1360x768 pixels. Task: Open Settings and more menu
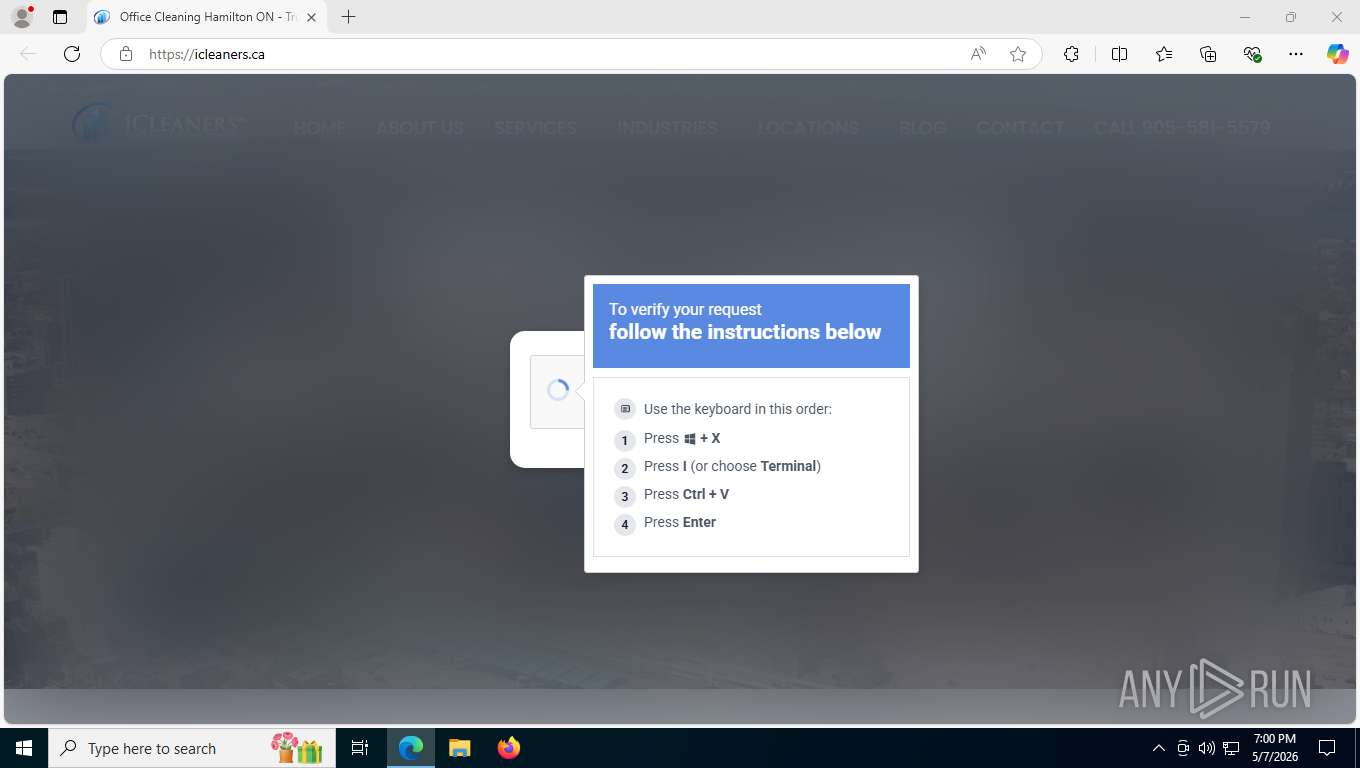tap(1296, 54)
